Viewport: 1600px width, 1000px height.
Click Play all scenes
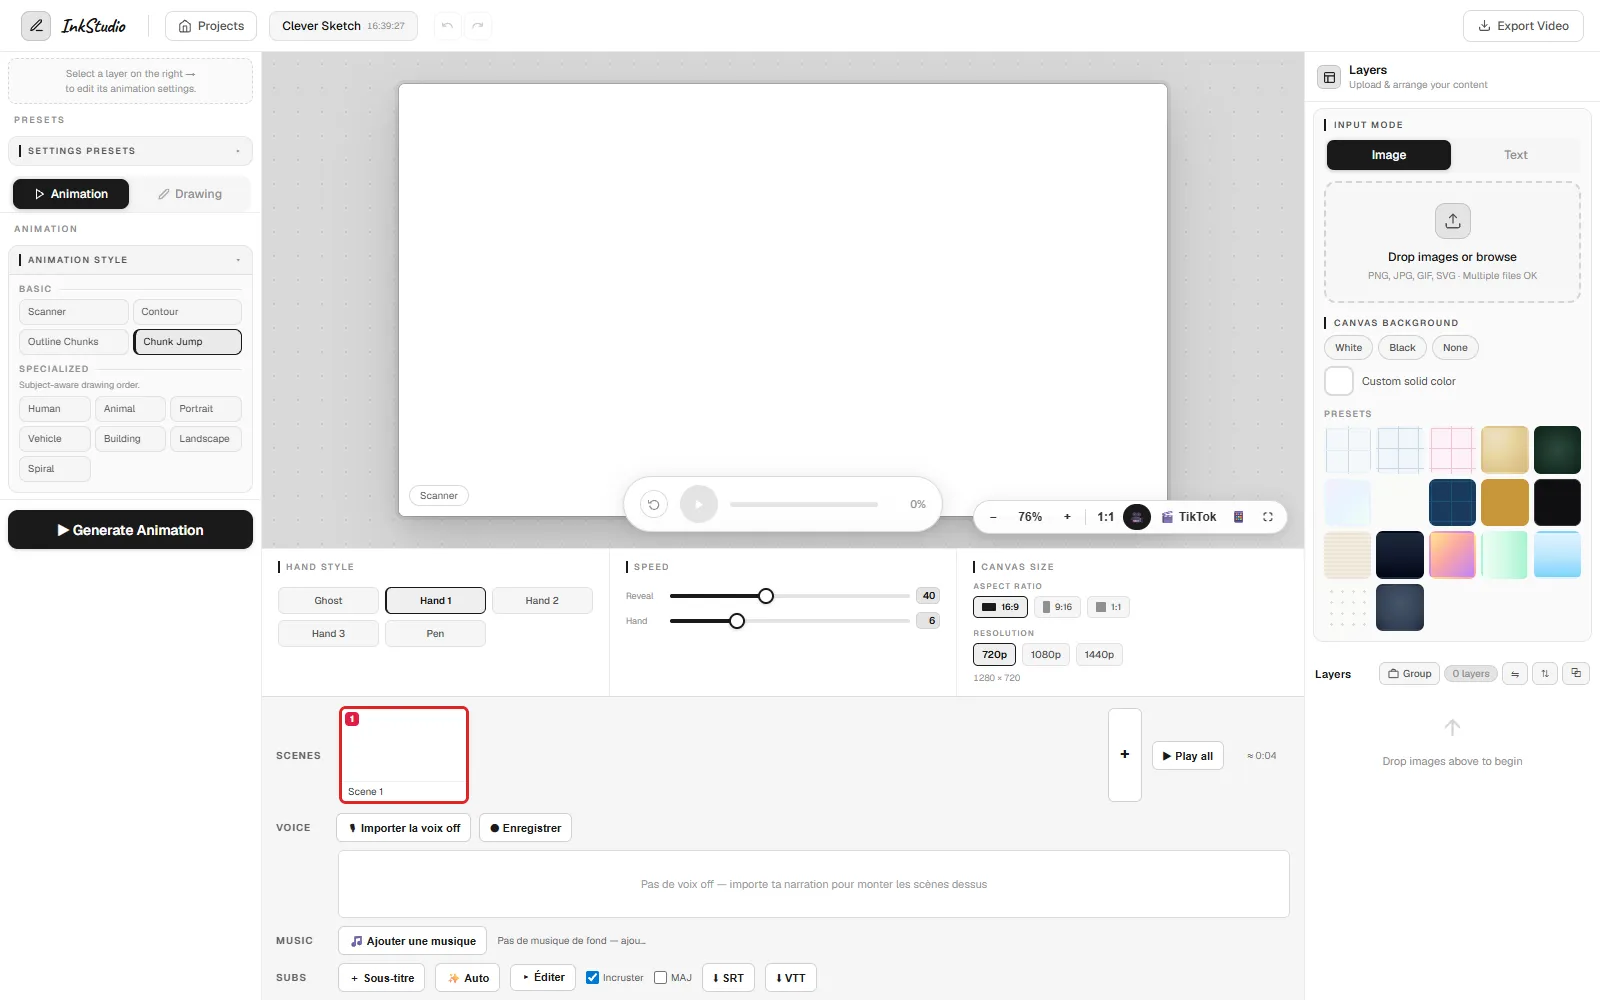coord(1187,756)
